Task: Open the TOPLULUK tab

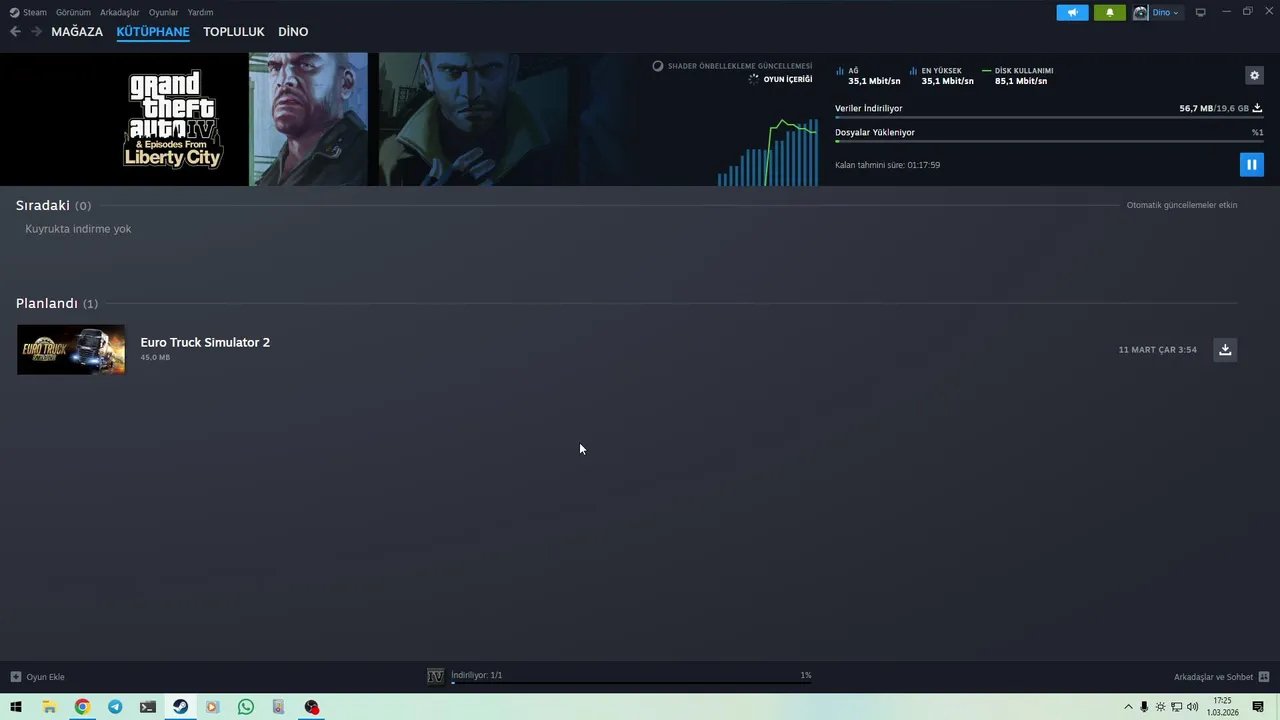Action: [x=234, y=32]
